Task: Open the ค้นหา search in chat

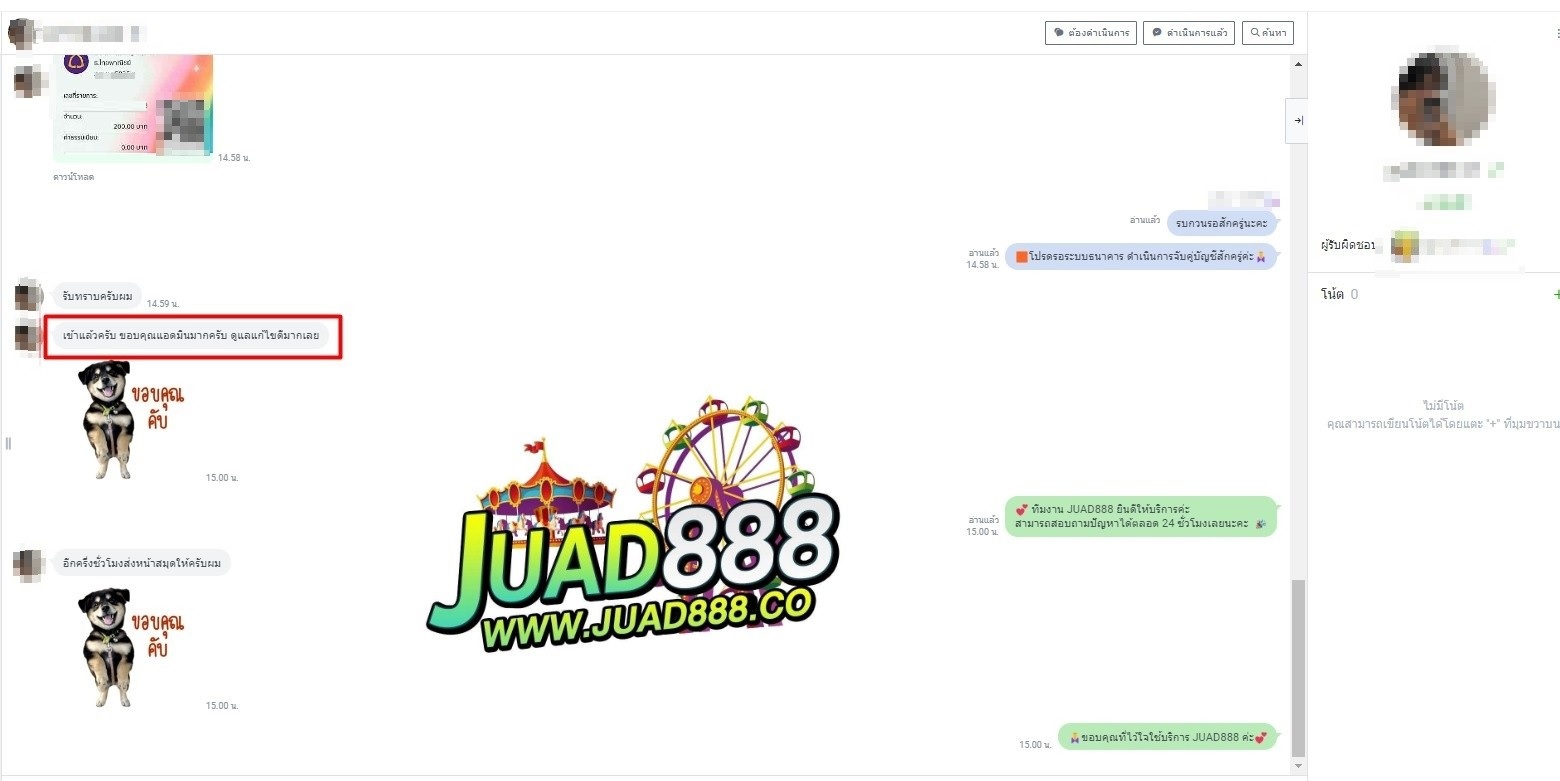Action: 1268,33
